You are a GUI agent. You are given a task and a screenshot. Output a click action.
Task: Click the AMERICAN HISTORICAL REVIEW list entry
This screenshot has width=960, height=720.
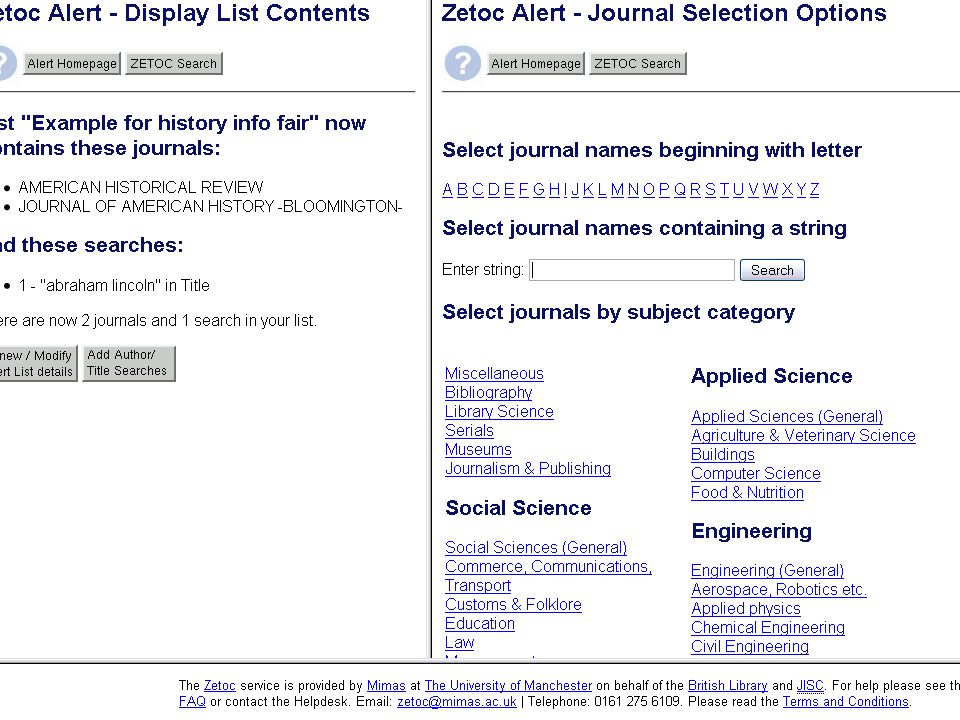click(141, 187)
